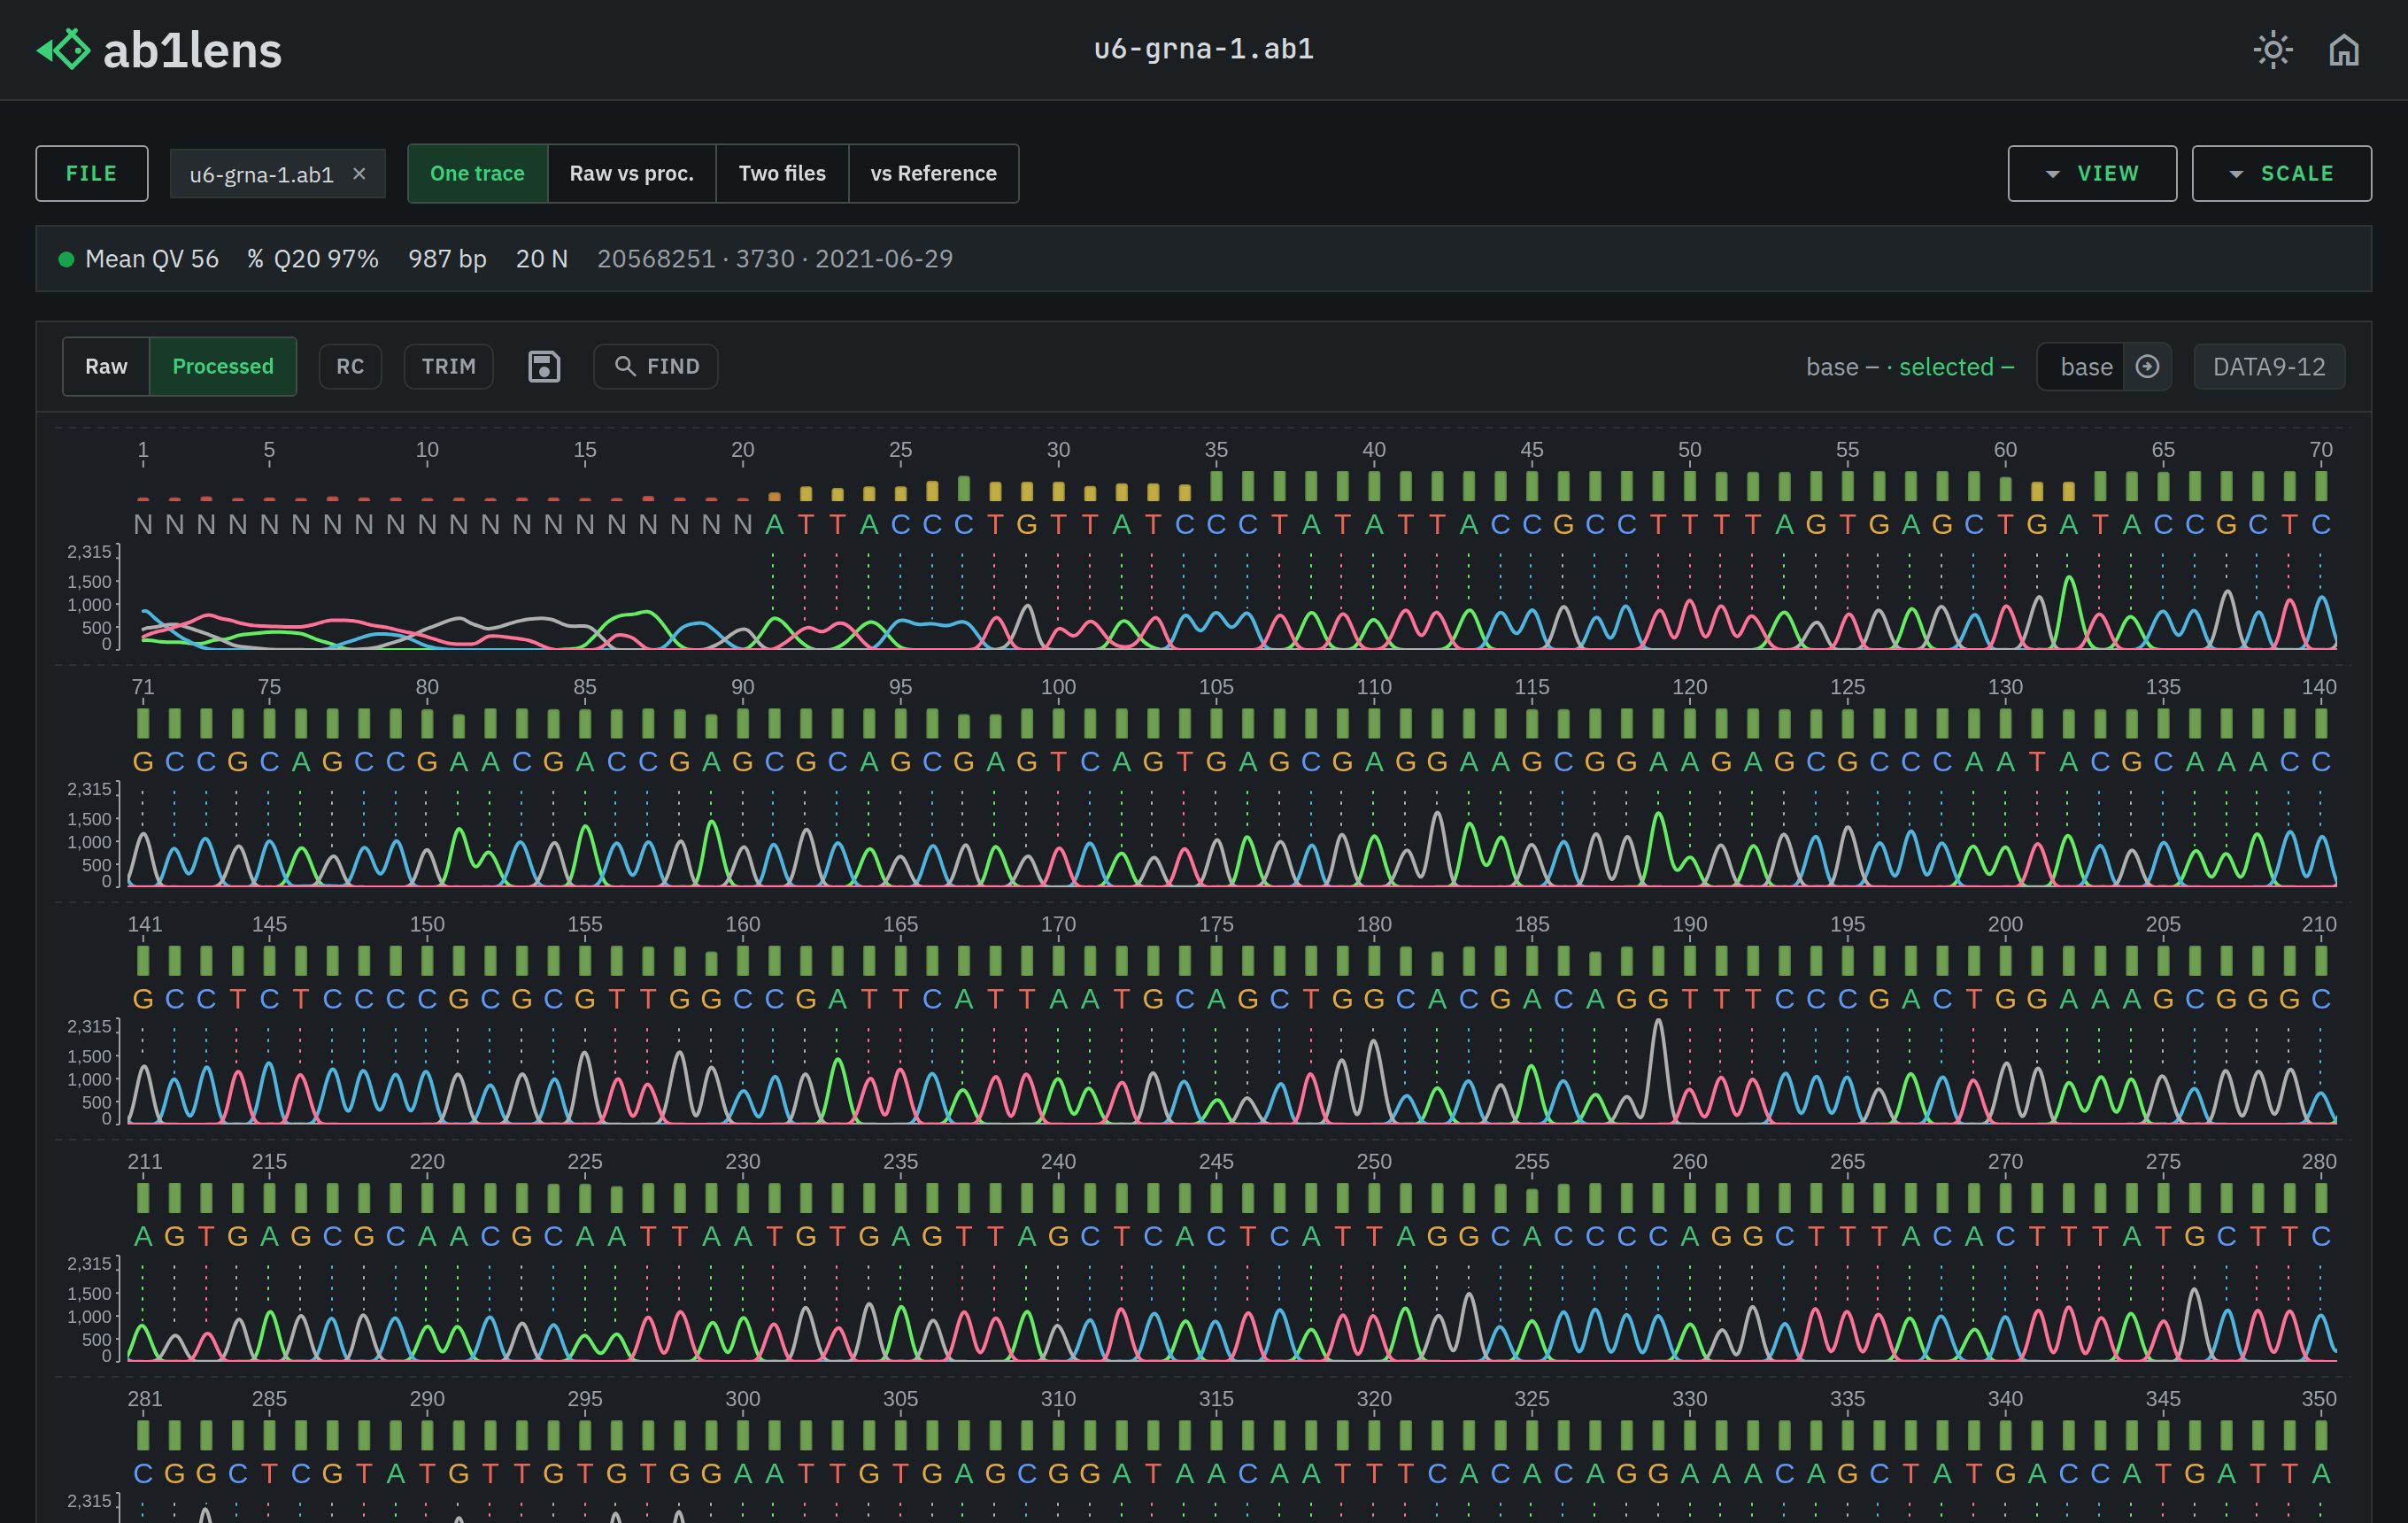This screenshot has width=2408, height=1523.
Task: Click the save disk icon
Action: 544,367
